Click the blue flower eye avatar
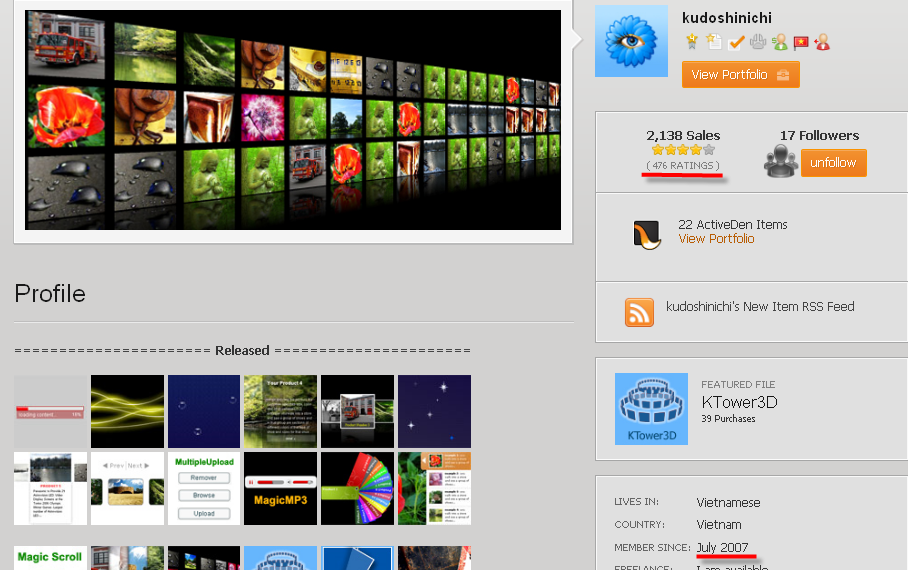908x570 pixels. pos(631,41)
